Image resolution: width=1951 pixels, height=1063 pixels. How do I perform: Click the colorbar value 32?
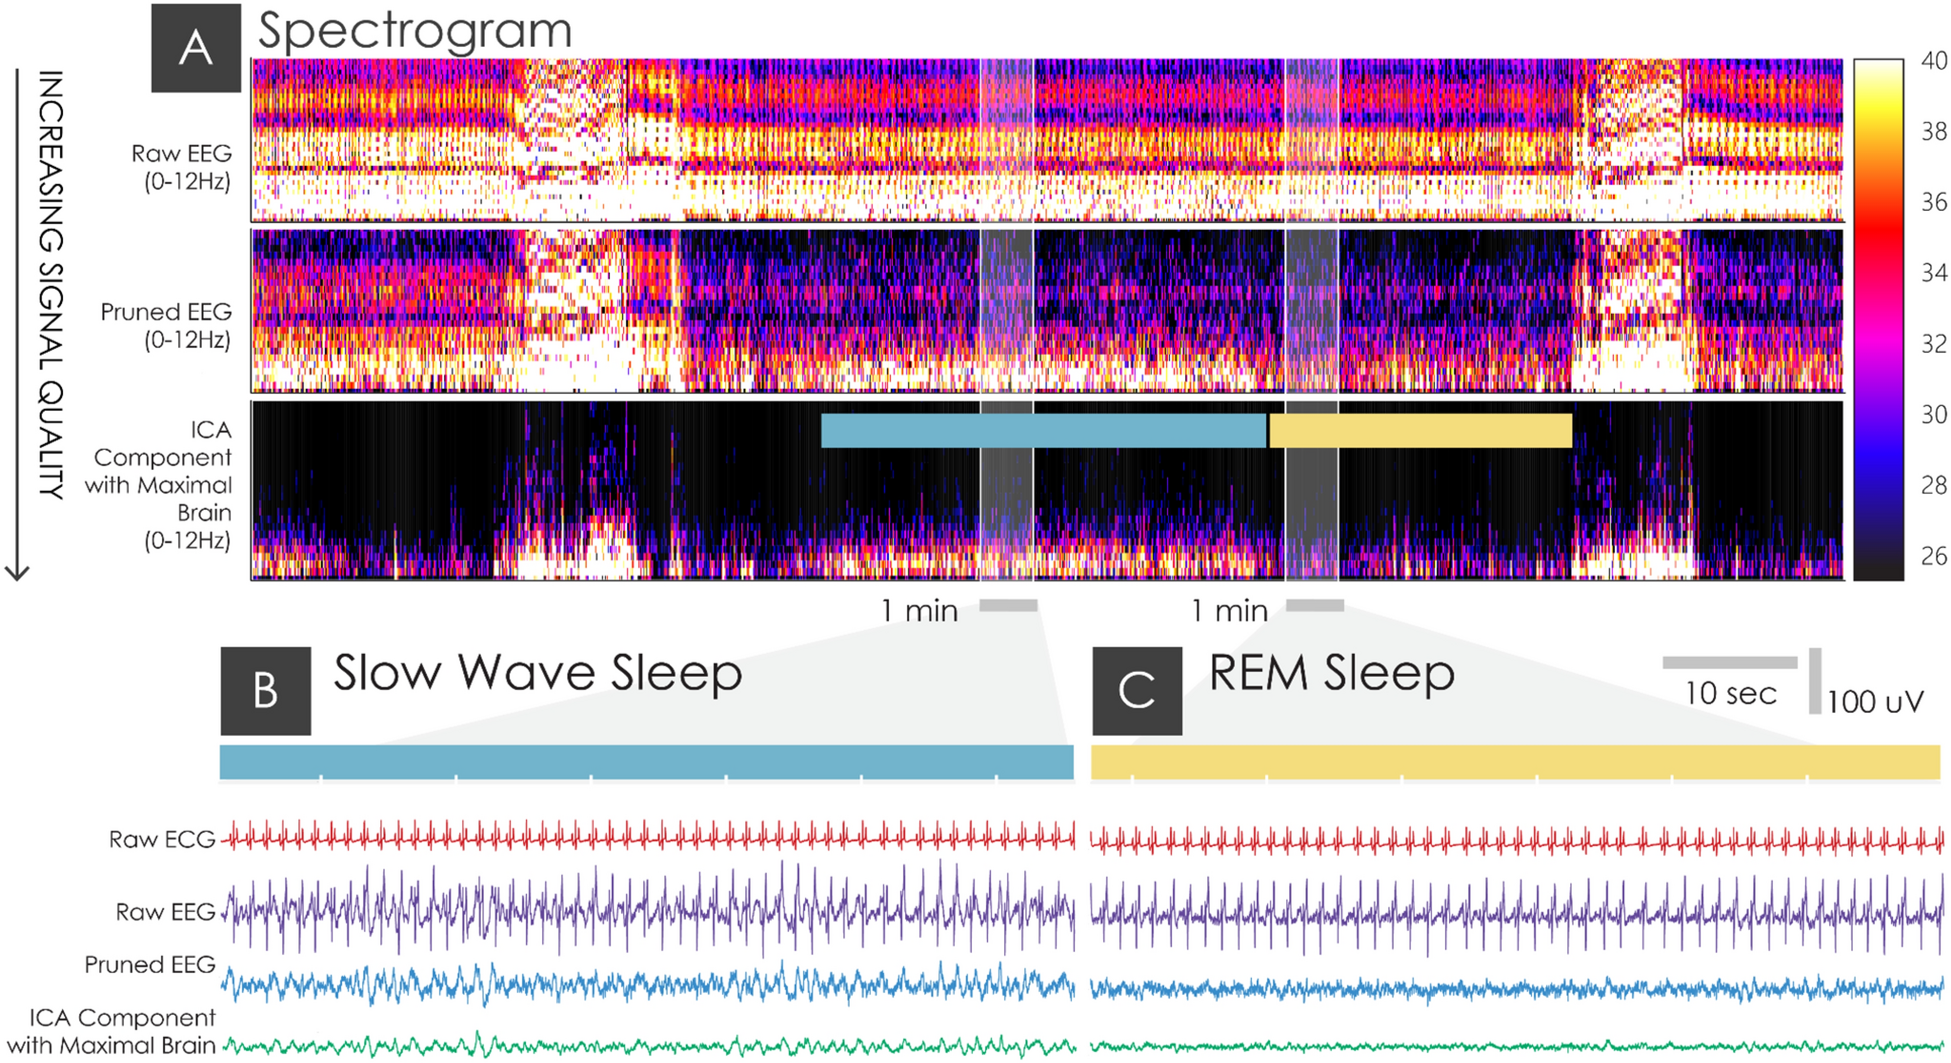[1934, 344]
